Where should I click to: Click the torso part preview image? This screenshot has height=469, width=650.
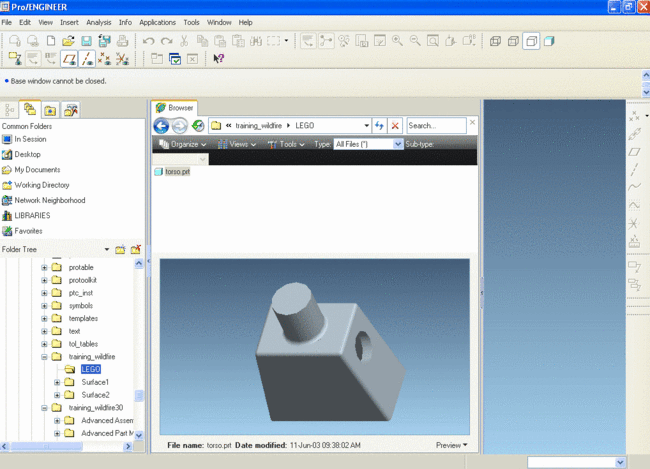tap(315, 347)
